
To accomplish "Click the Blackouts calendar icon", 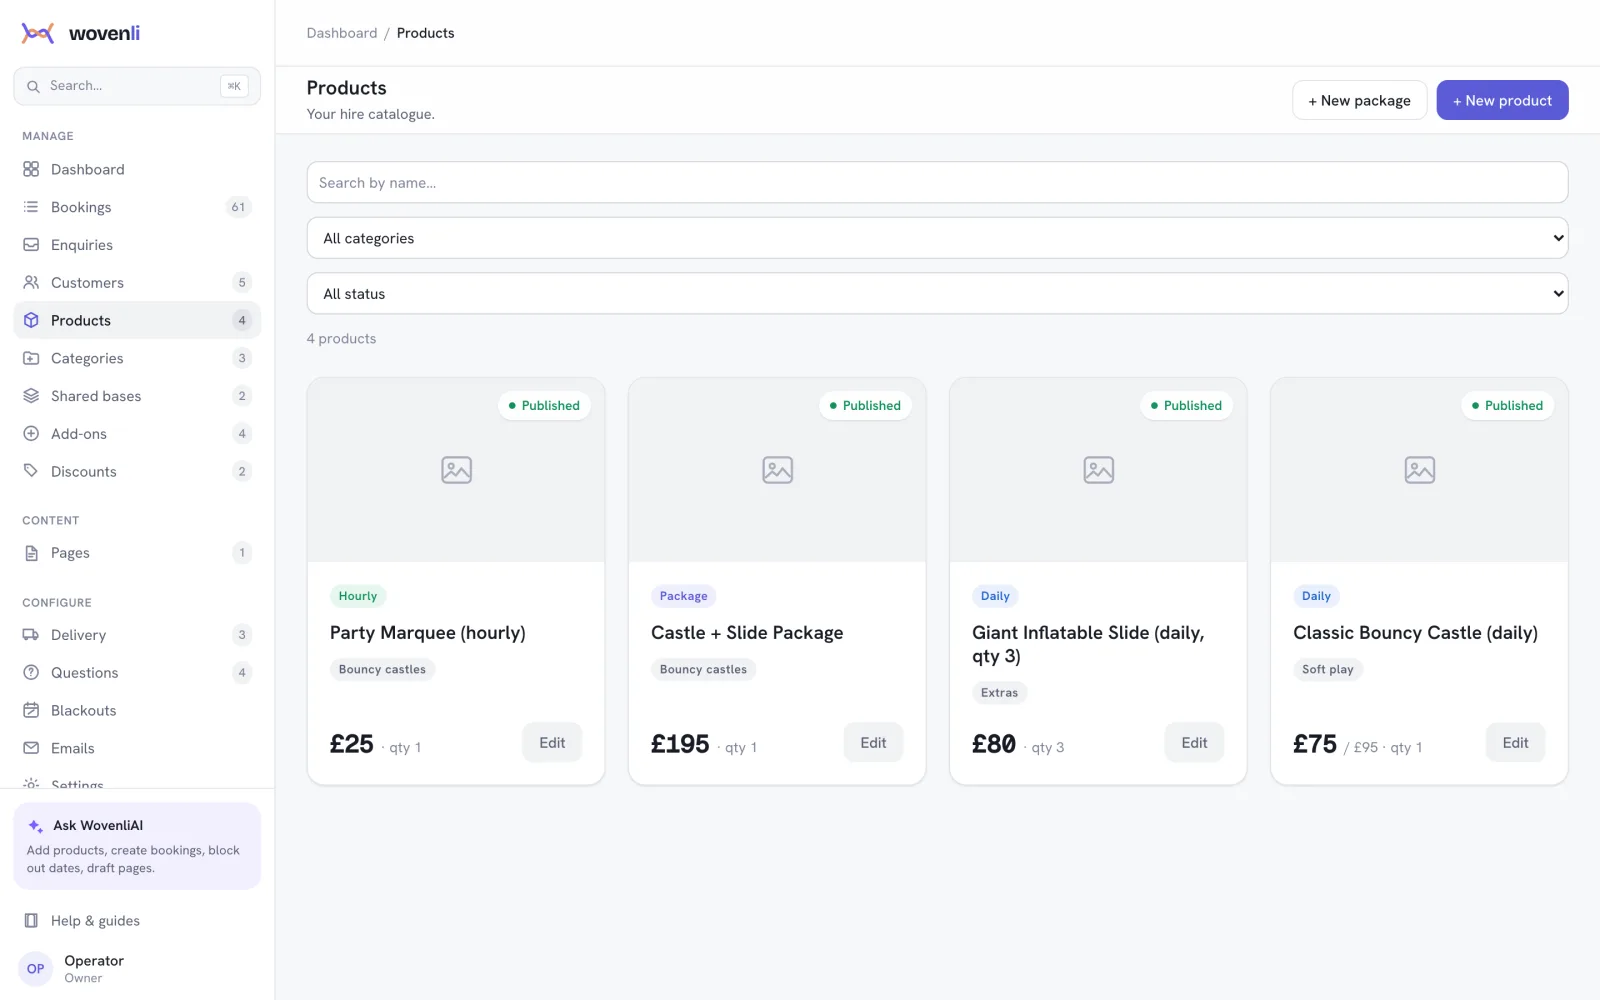I will (x=31, y=710).
